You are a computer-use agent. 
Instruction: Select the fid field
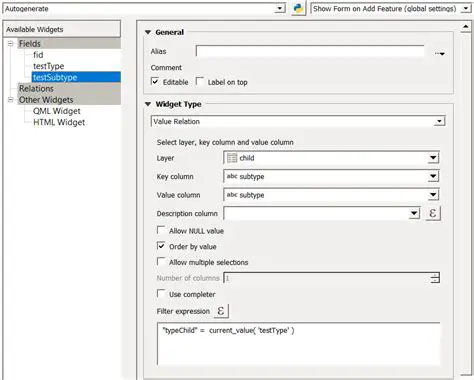click(38, 55)
